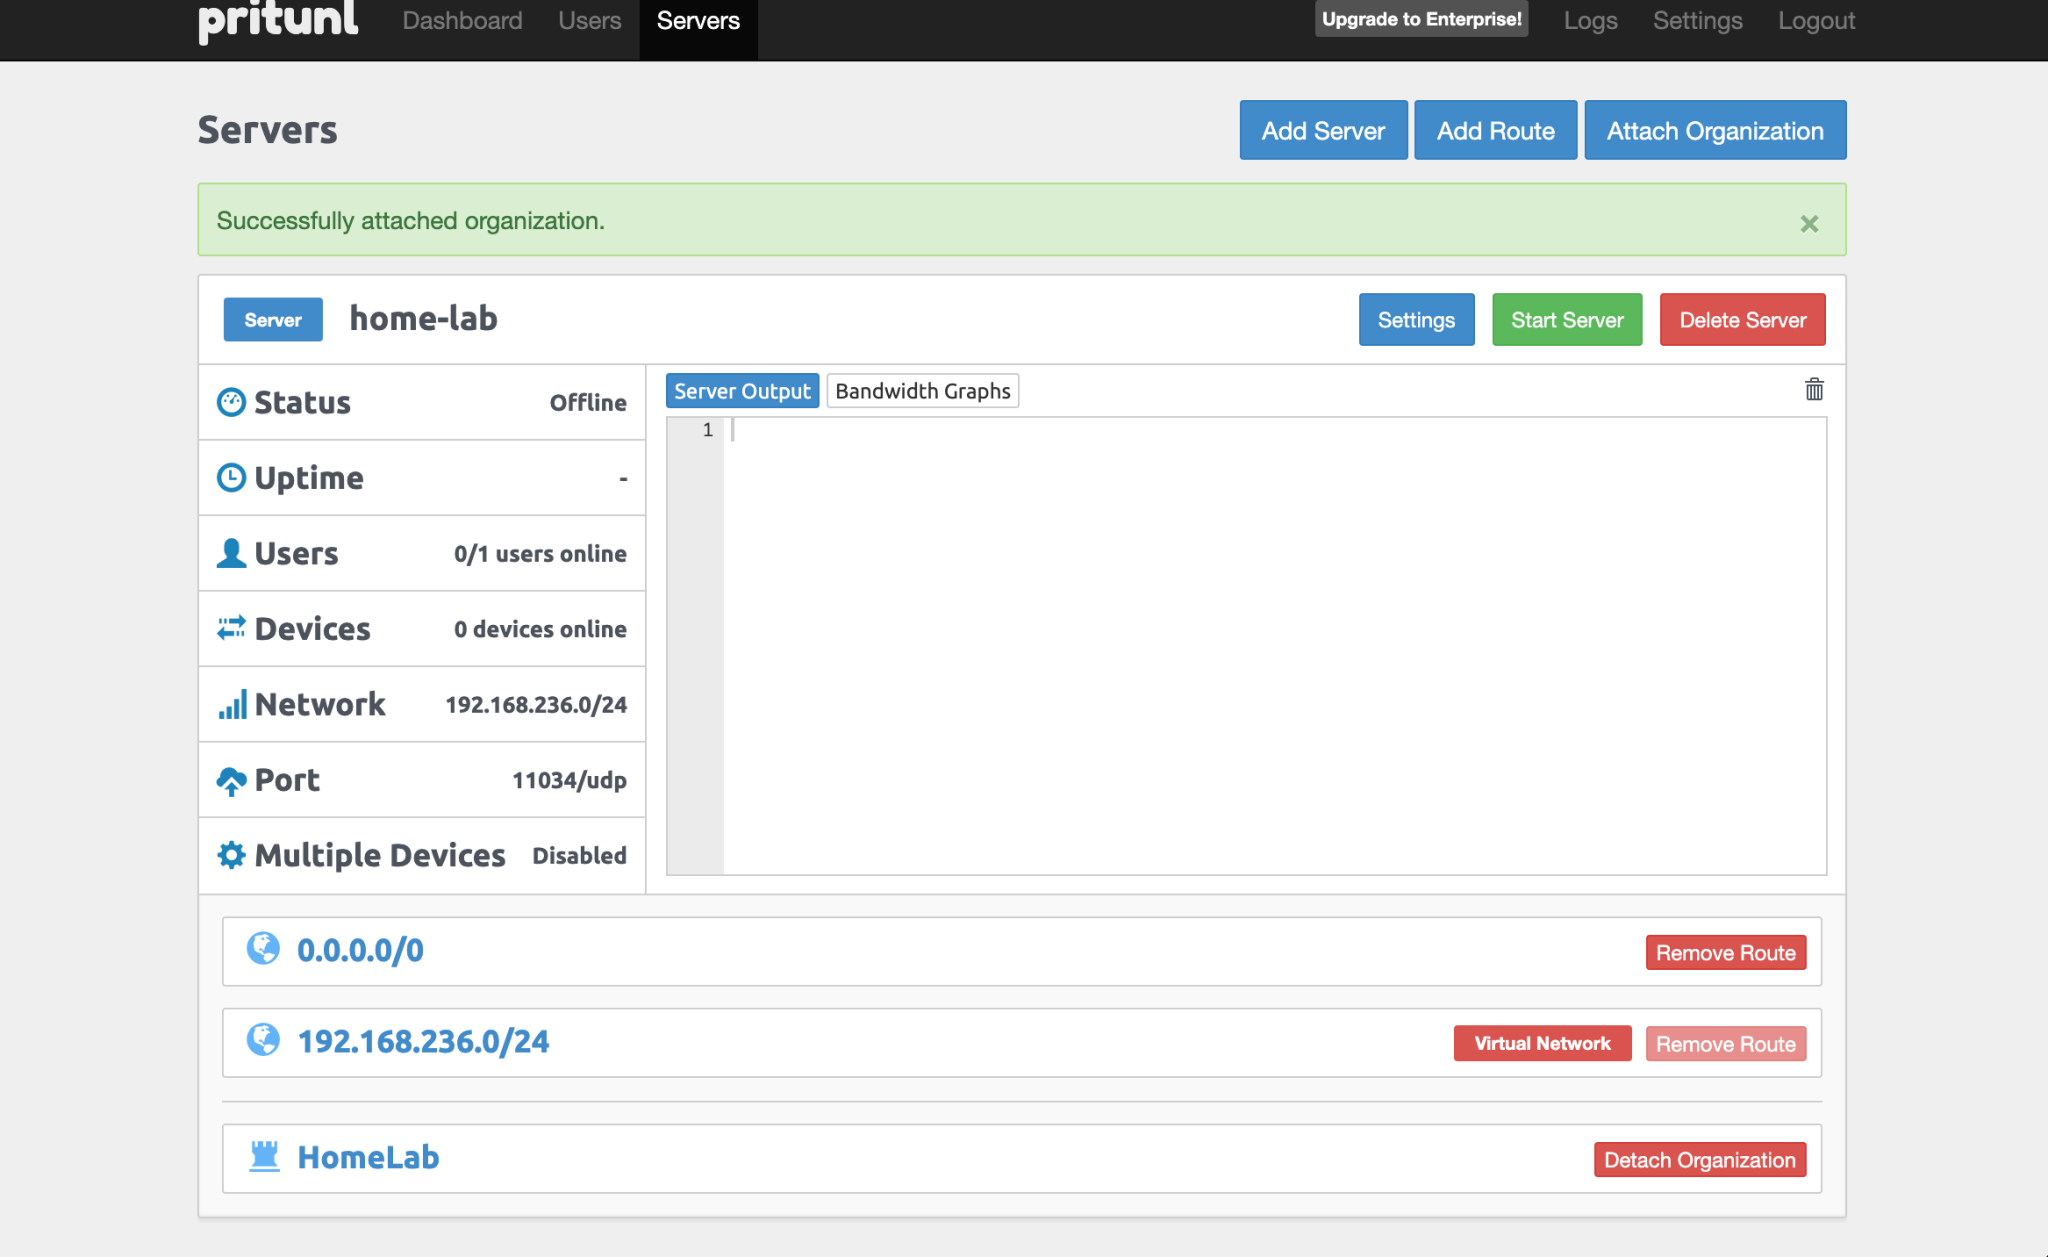The height and width of the screenshot is (1257, 2048).
Task: Open the Logs page
Action: pos(1590,20)
